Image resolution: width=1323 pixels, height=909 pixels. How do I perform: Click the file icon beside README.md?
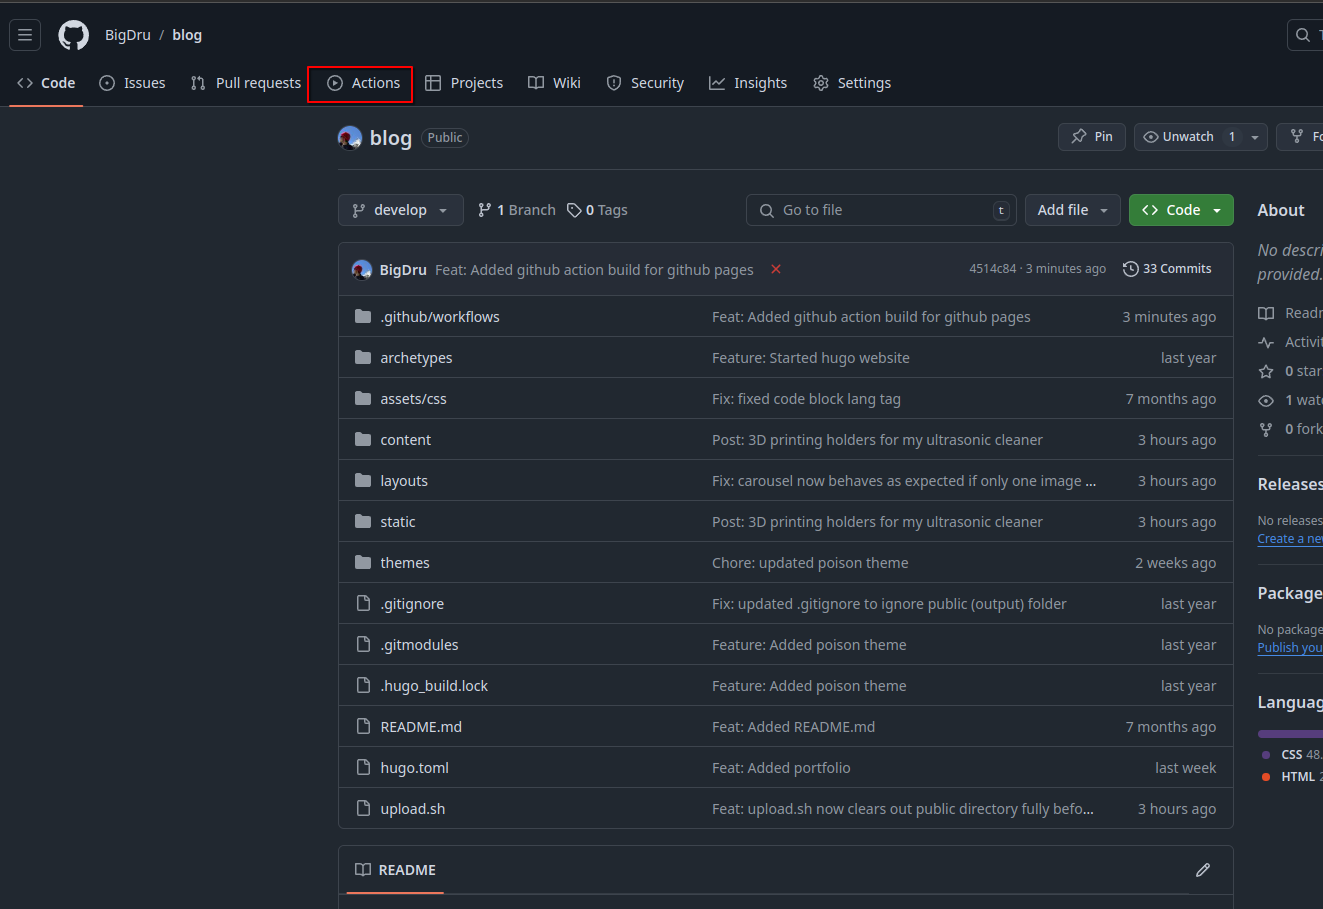[363, 727]
